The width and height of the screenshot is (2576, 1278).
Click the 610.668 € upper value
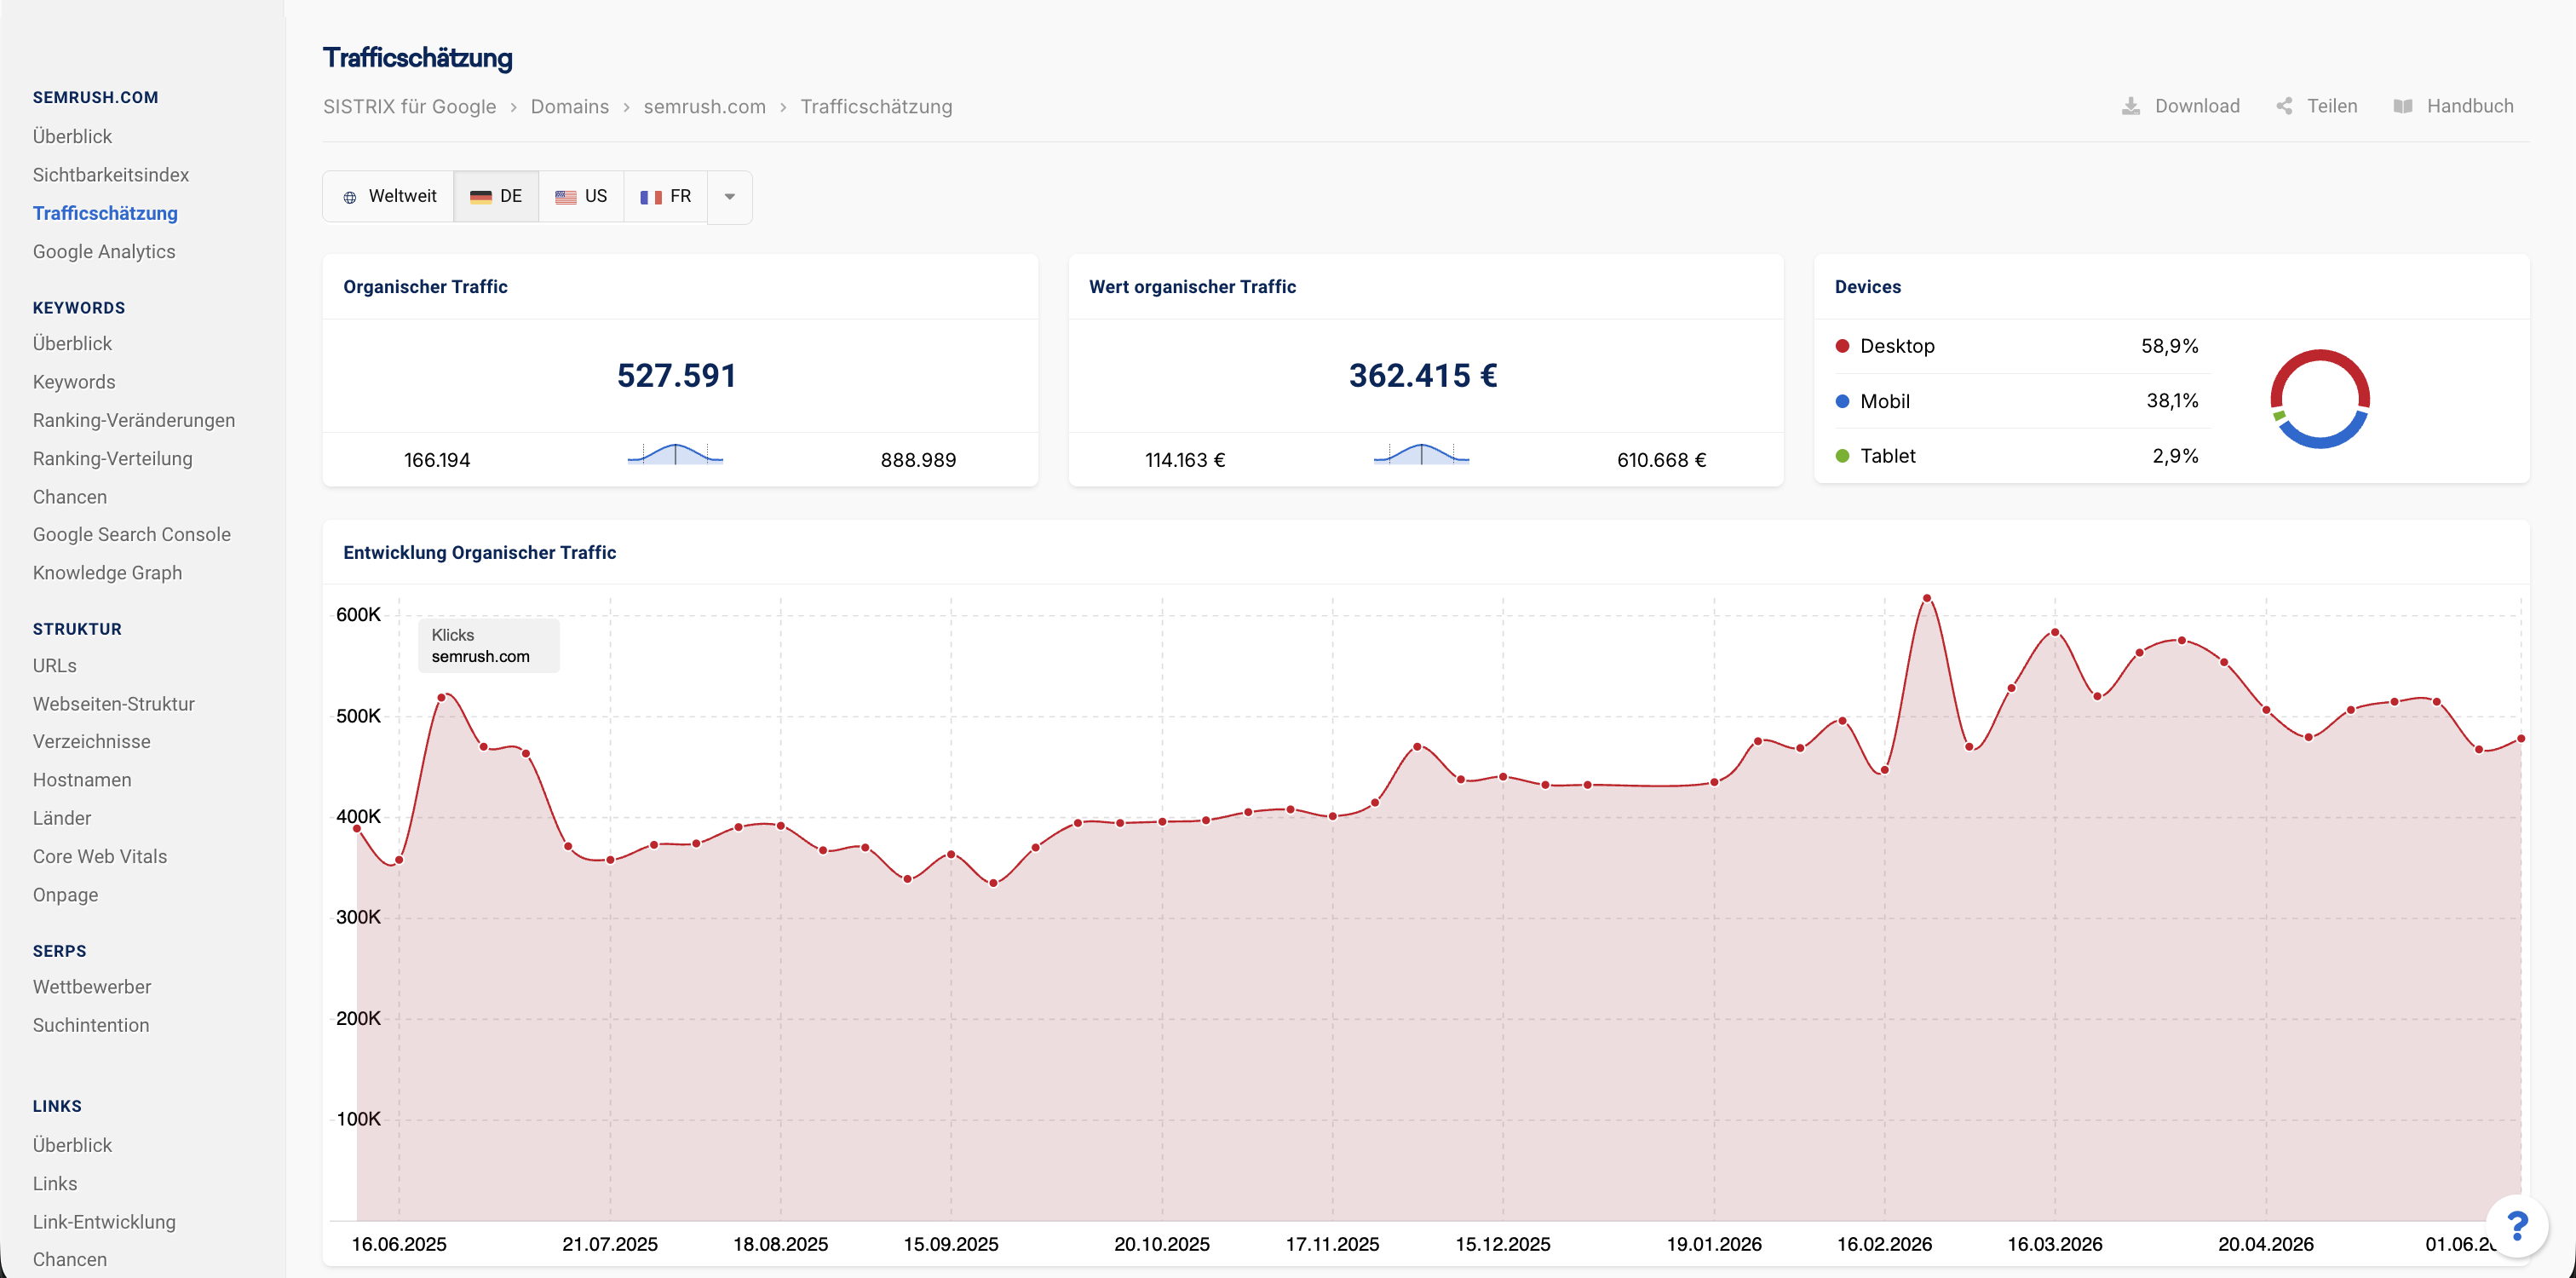click(1661, 460)
